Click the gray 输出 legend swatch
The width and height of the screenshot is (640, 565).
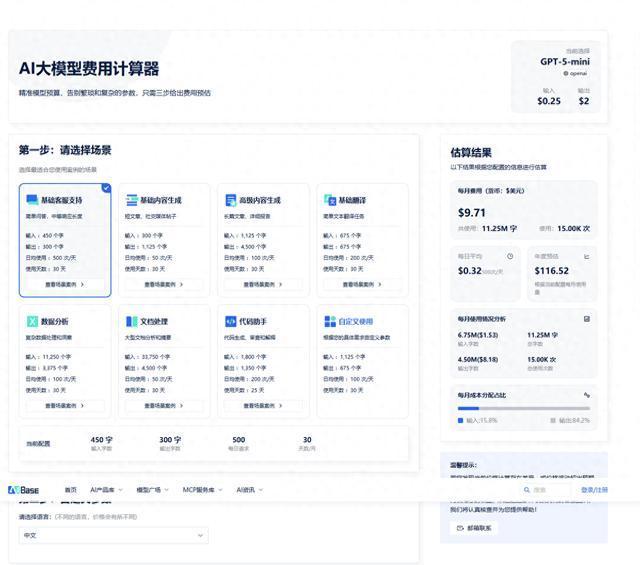click(553, 420)
